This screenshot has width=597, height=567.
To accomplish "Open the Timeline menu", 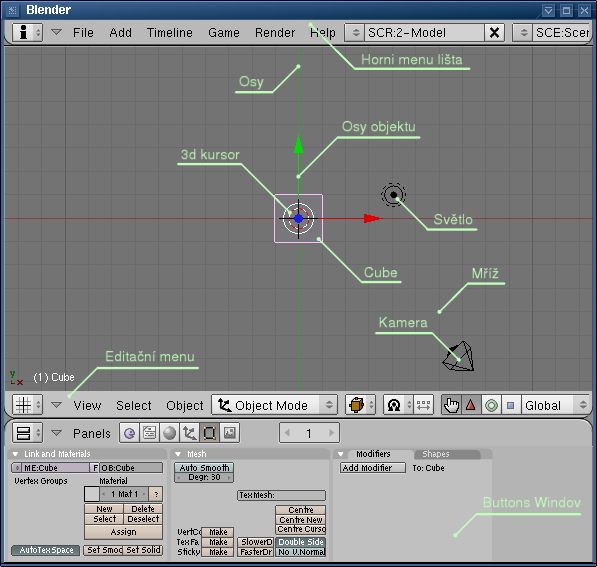I will [170, 33].
